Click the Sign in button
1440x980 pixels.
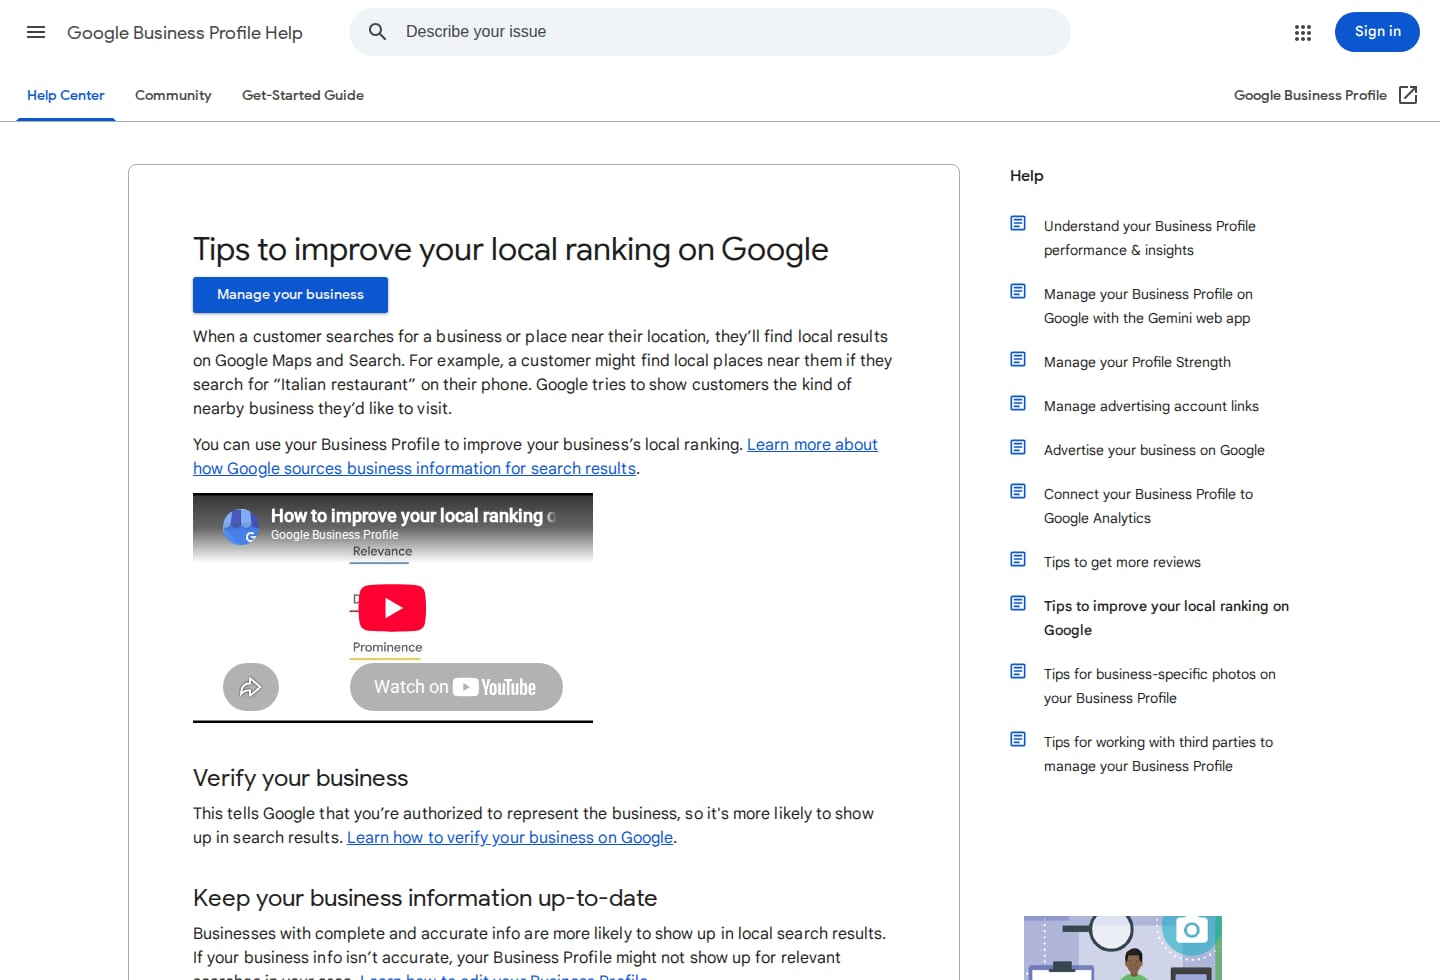tap(1377, 32)
